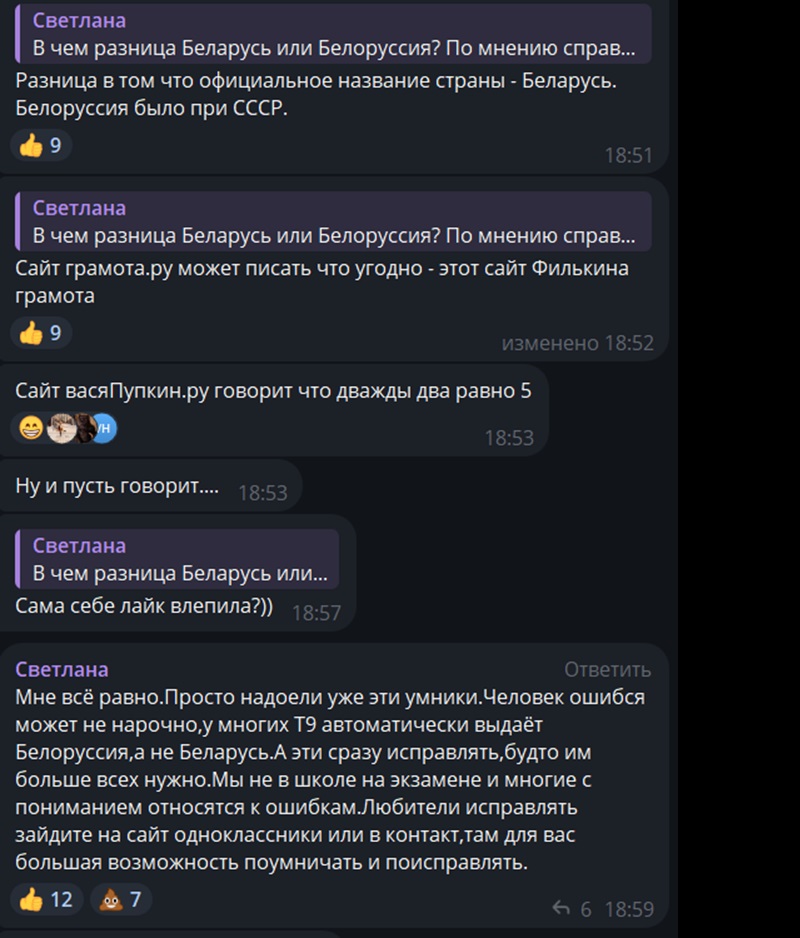This screenshot has height=938, width=800.
Task: Click the grinning emoji reaction under васяПупкин message
Action: pos(31,428)
